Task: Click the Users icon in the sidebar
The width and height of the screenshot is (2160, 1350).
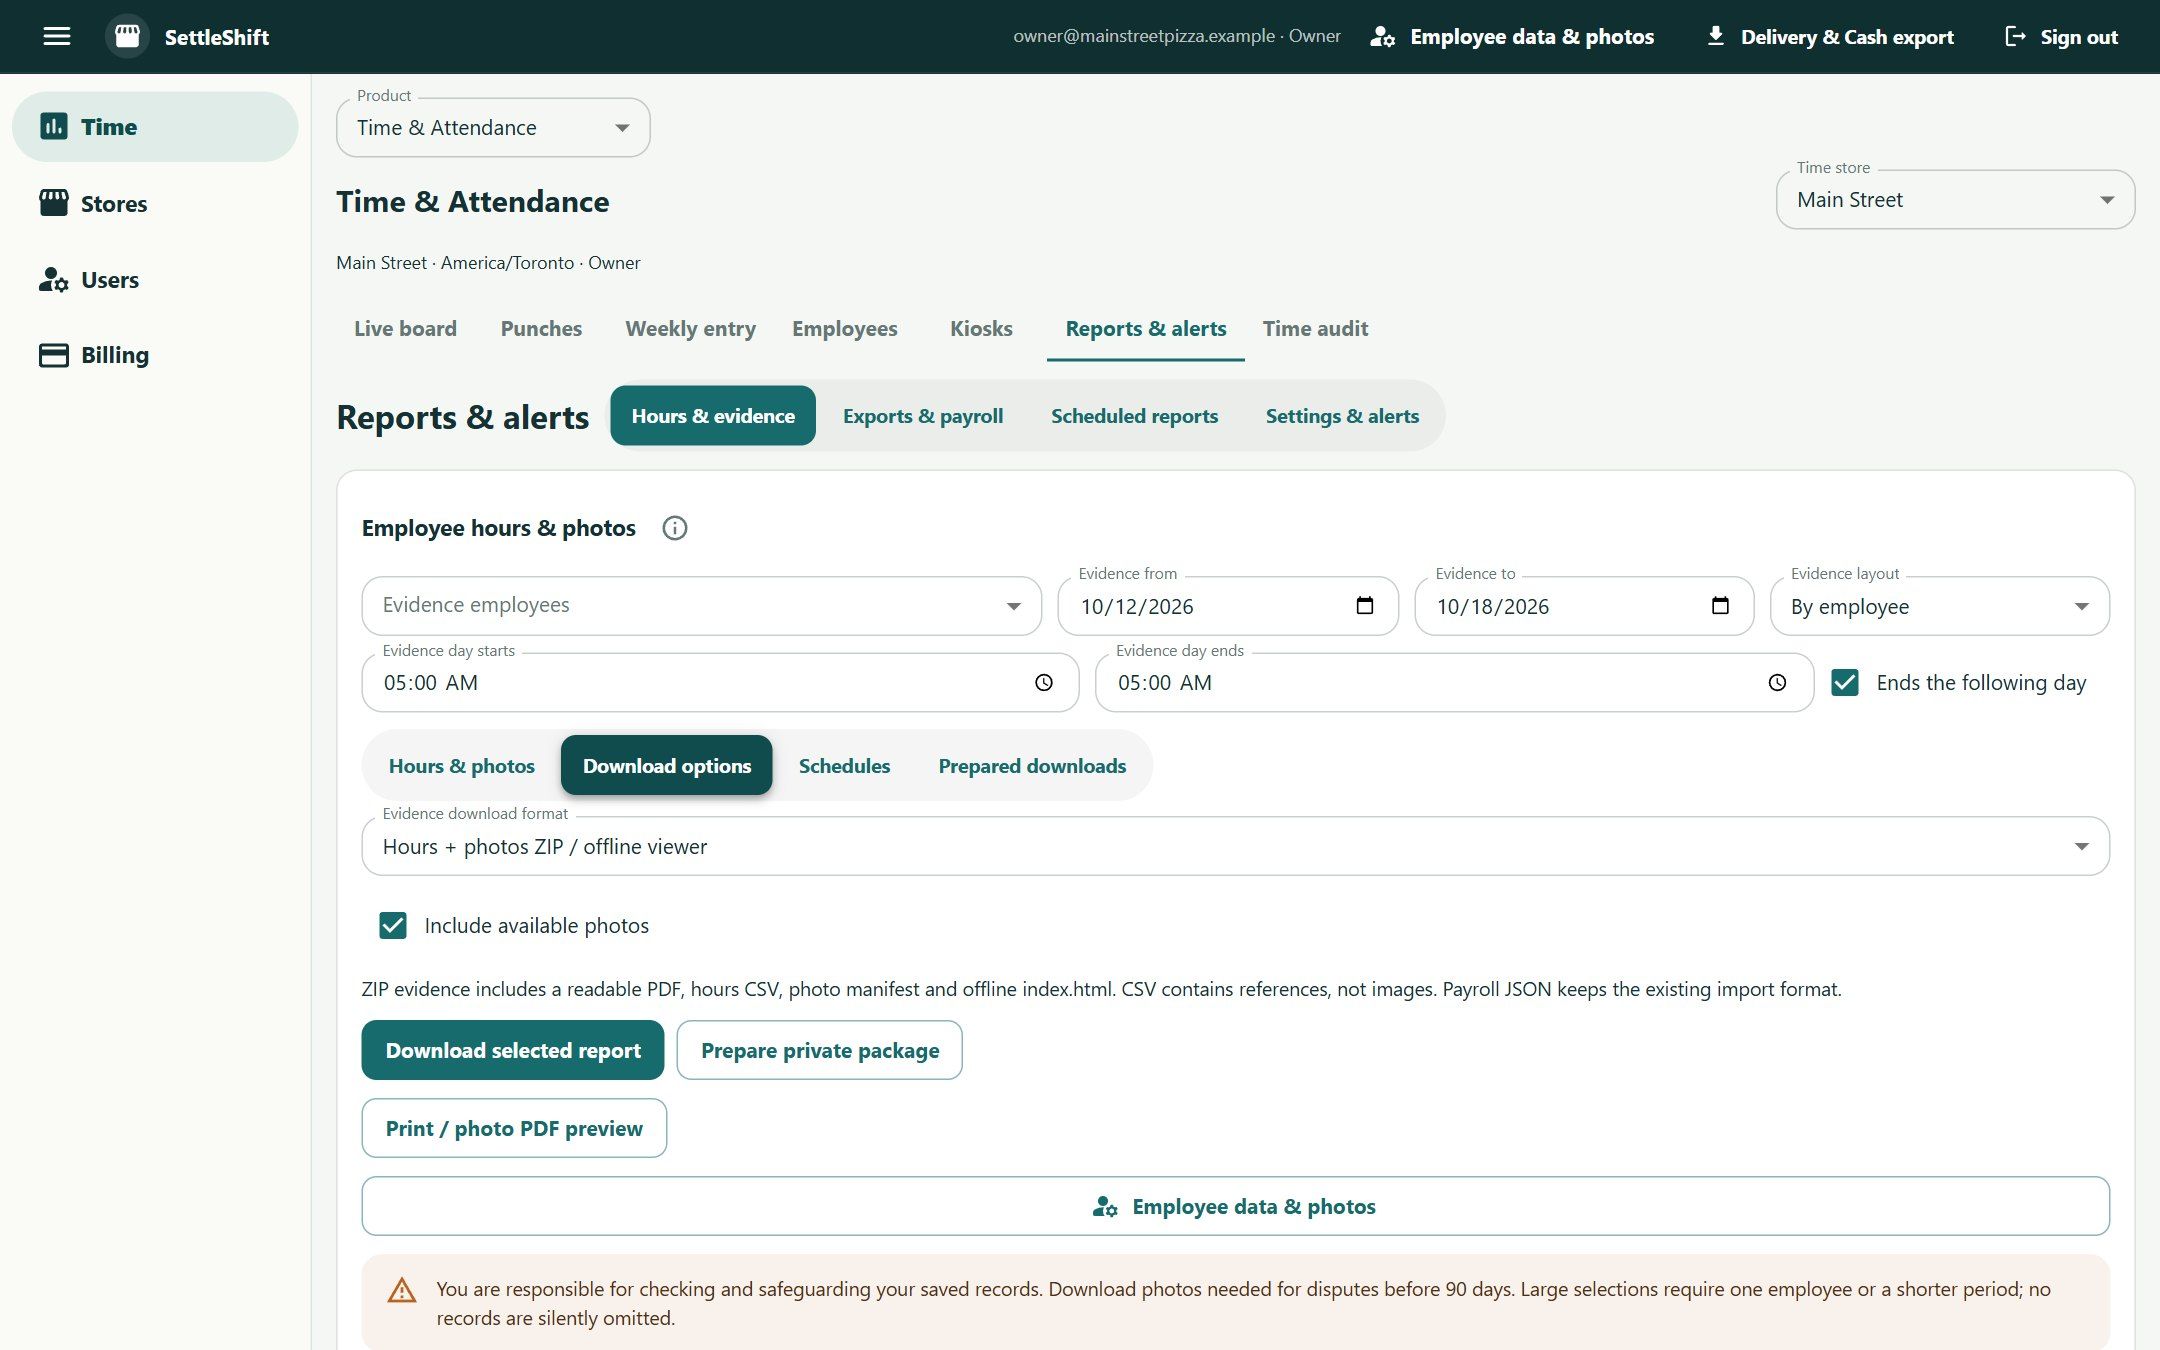Action: [x=54, y=280]
